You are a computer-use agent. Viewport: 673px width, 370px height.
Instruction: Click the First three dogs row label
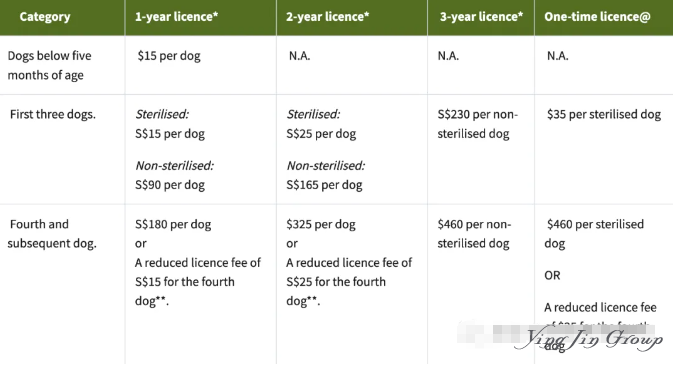[x=53, y=115]
